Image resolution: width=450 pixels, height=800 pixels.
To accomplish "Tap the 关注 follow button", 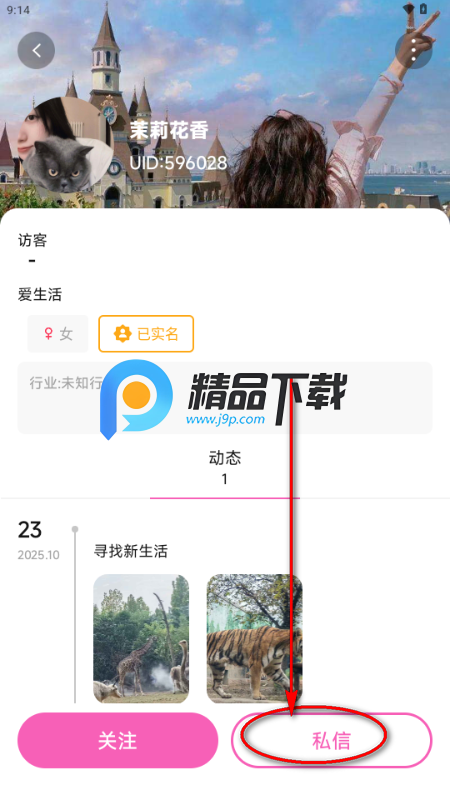I will [x=118, y=740].
